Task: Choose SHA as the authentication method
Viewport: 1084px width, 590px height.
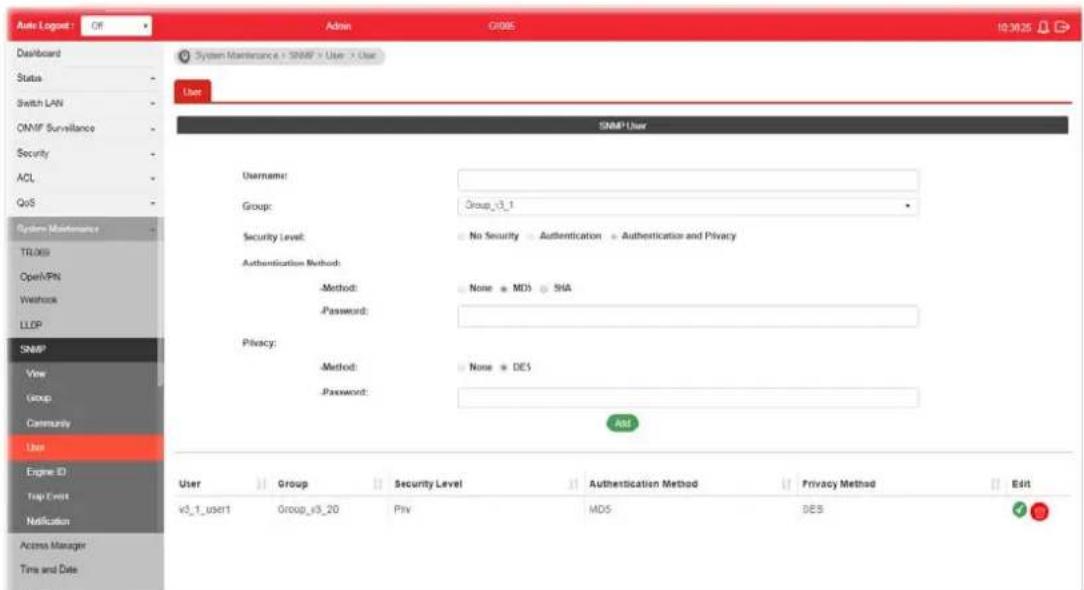Action: click(544, 288)
